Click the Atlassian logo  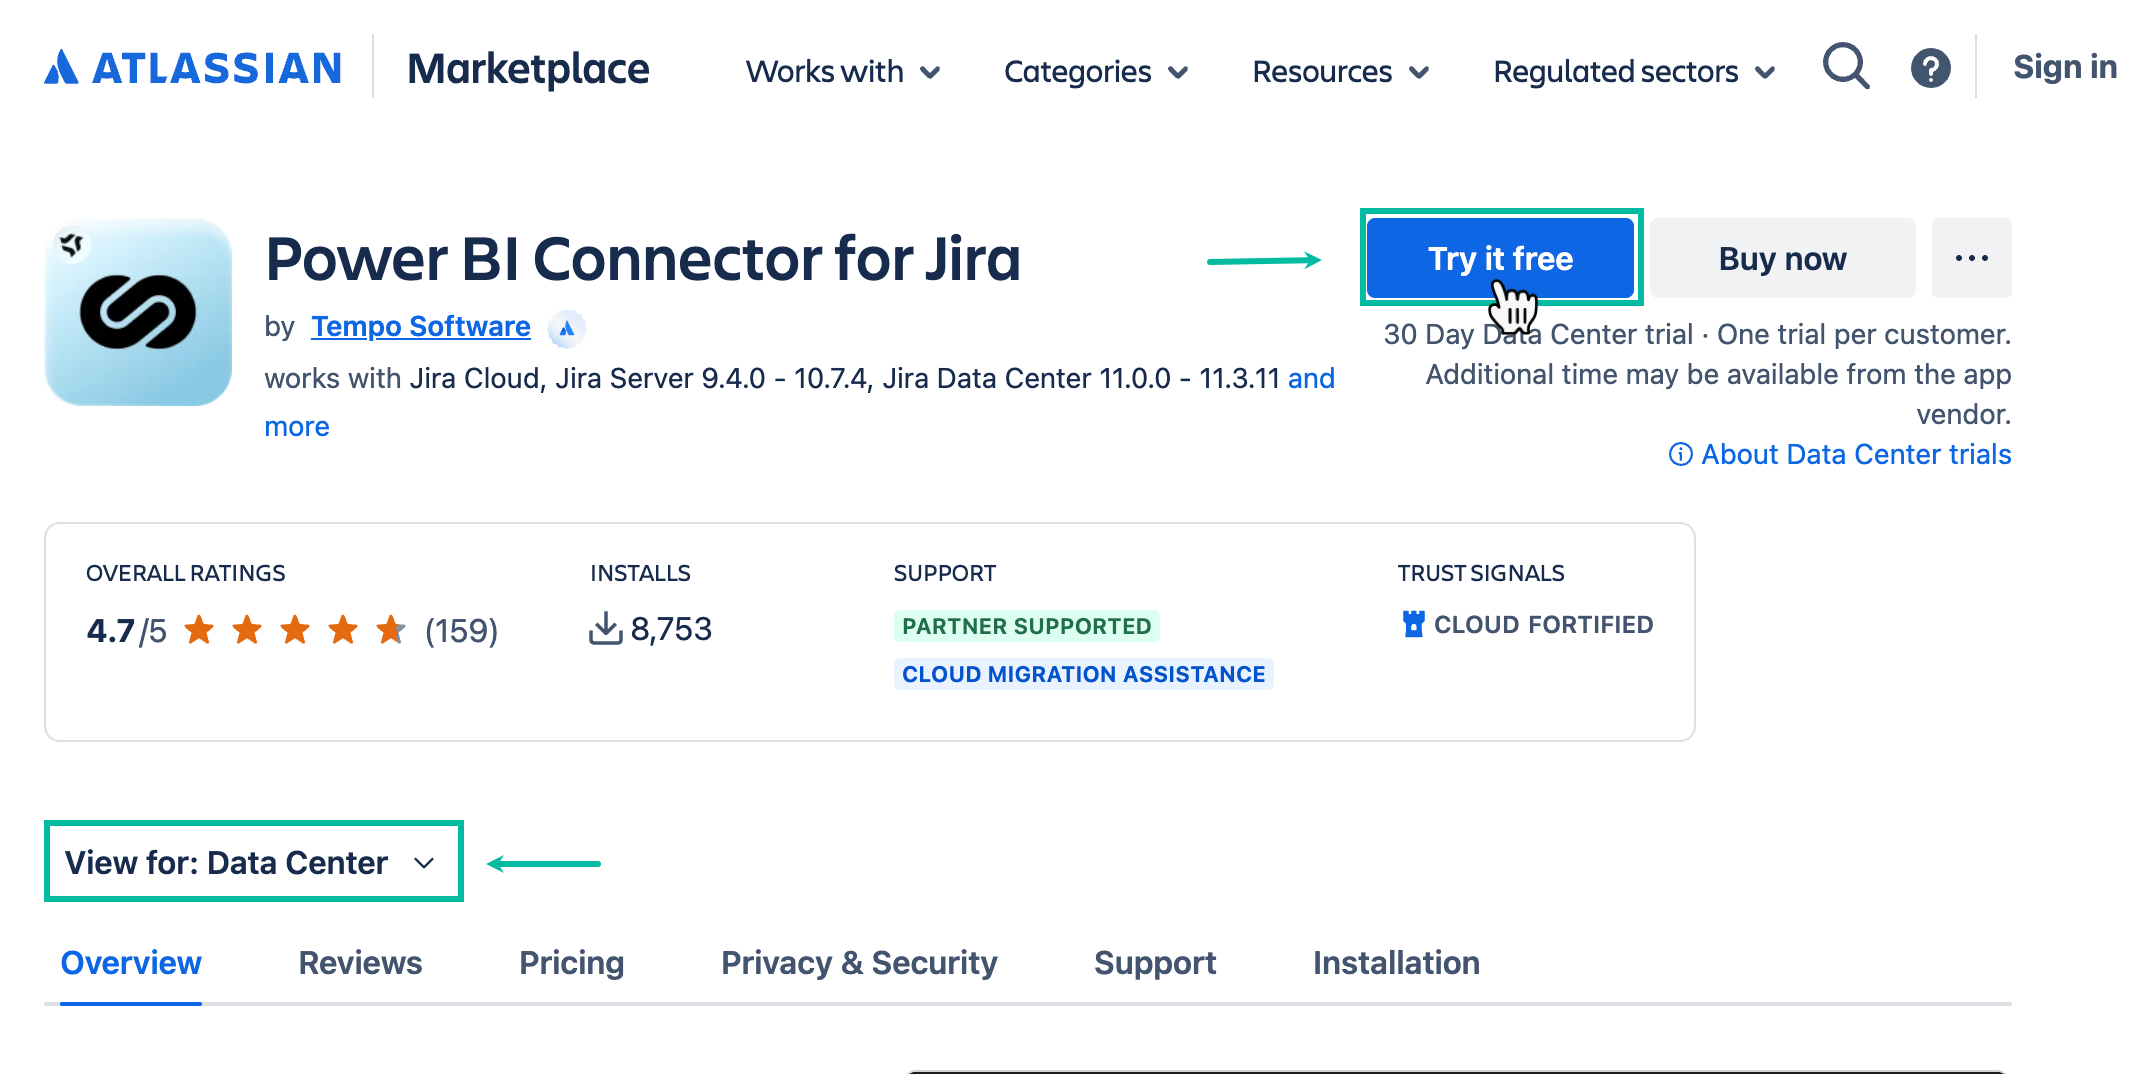(x=193, y=68)
